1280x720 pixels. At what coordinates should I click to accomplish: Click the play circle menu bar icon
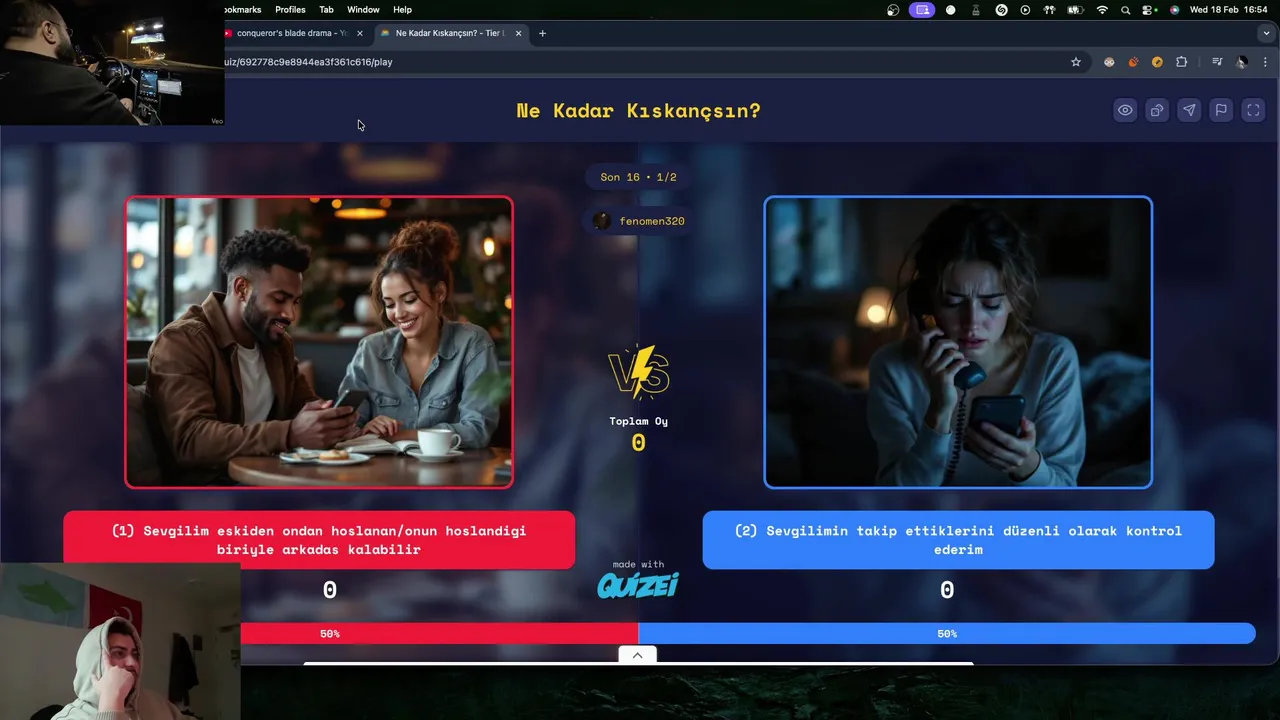[x=1025, y=10]
